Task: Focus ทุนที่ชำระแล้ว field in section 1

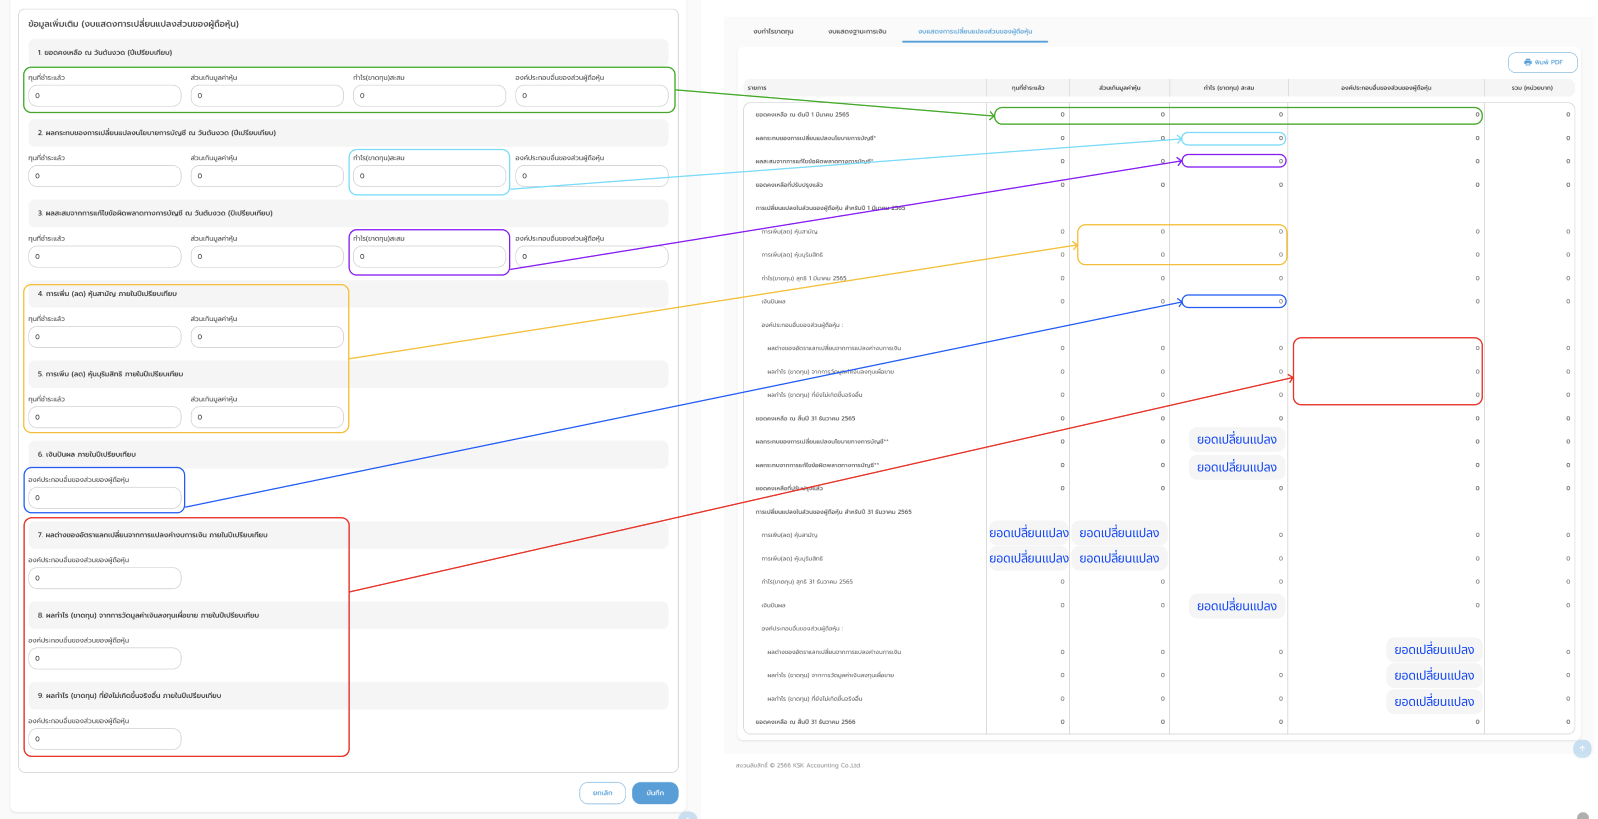Action: pyautogui.click(x=105, y=96)
